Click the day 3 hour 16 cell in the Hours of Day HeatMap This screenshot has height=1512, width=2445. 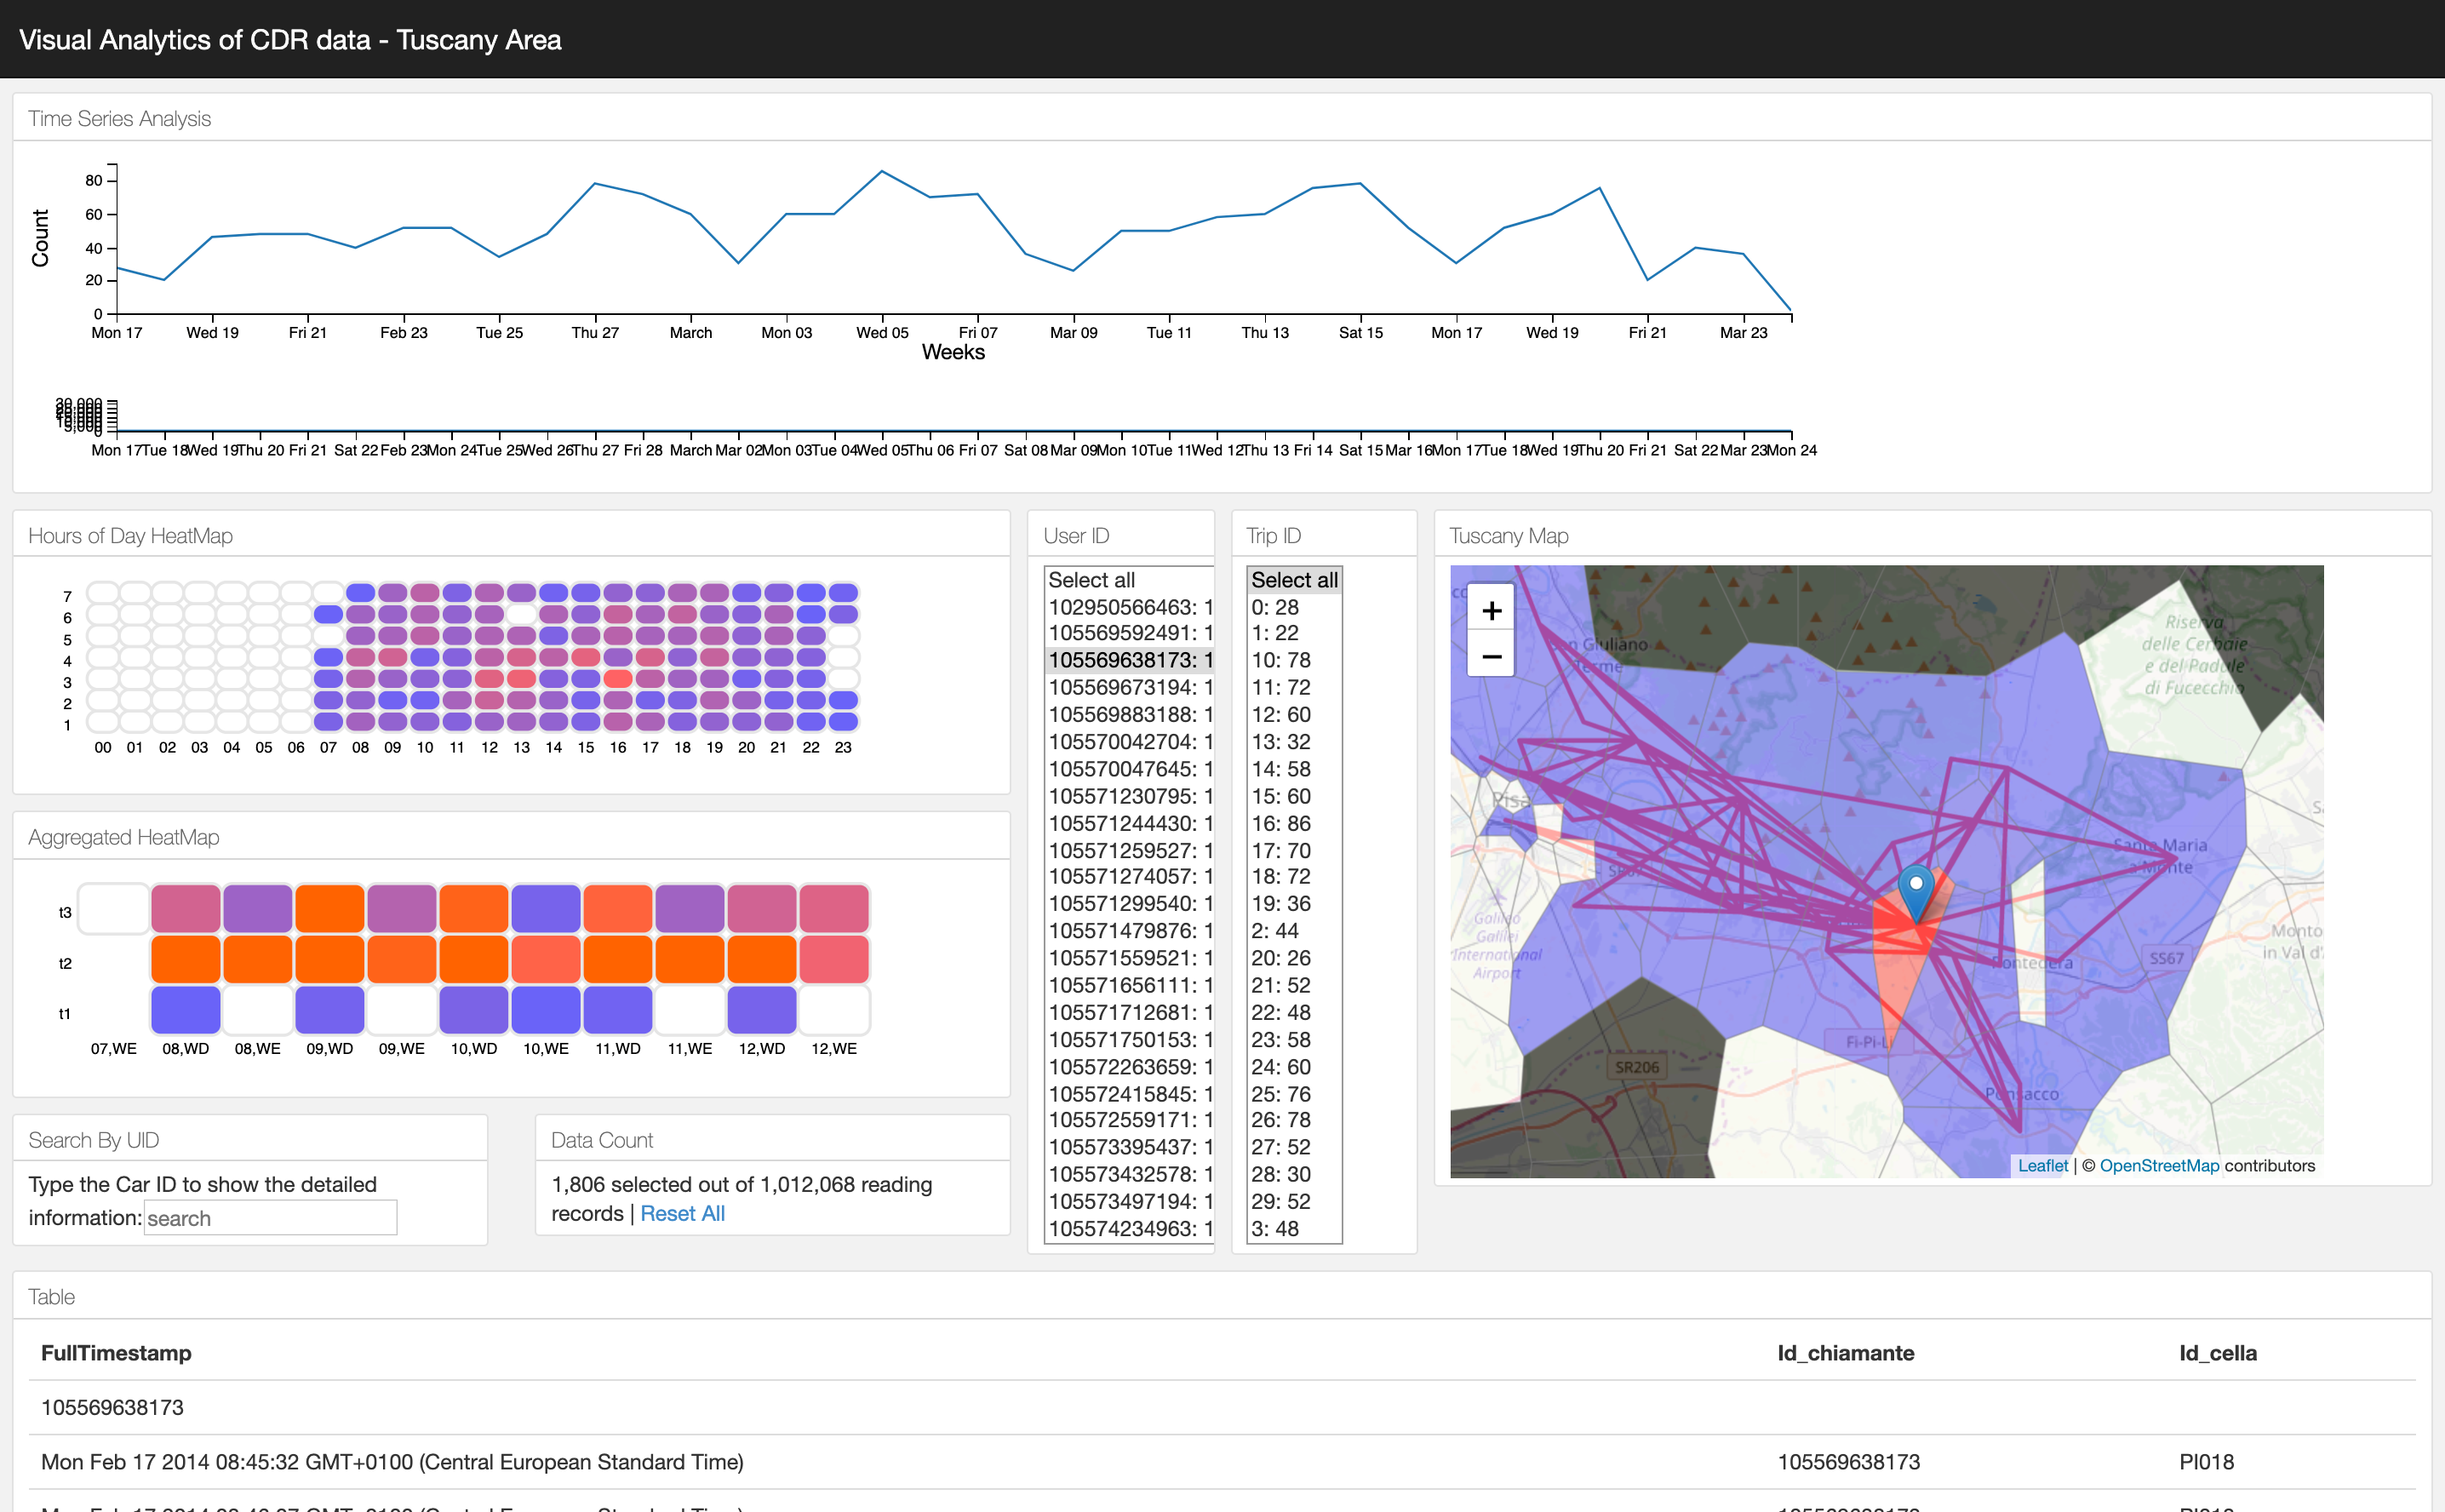pyautogui.click(x=618, y=678)
